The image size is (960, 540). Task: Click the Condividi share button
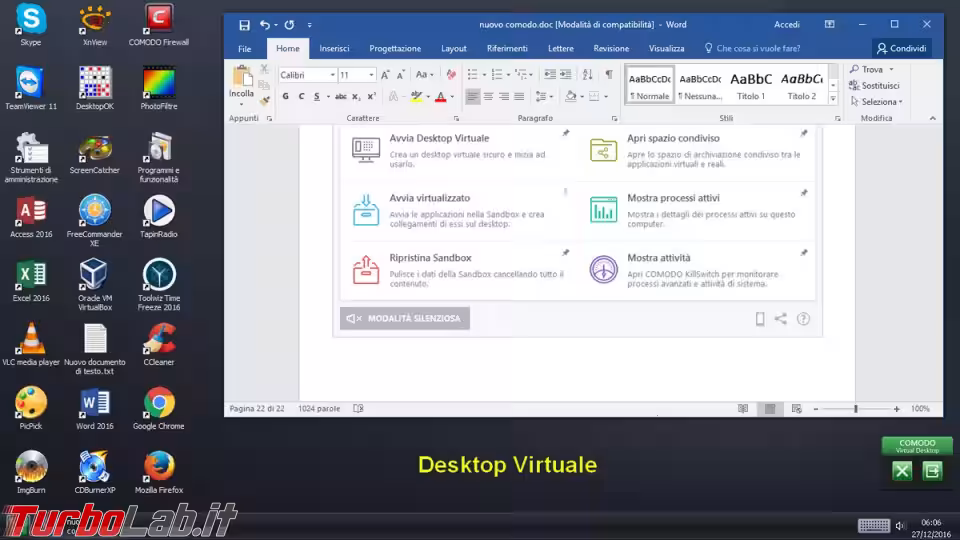click(x=901, y=48)
